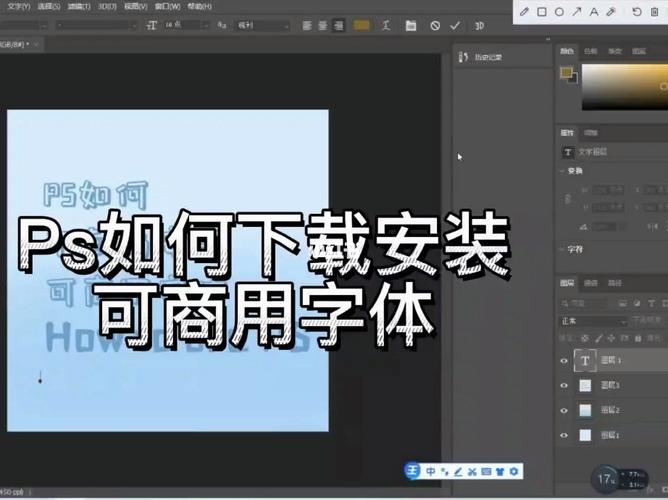The width and height of the screenshot is (668, 500).
Task: Open the warp text dialog
Action: [x=386, y=26]
